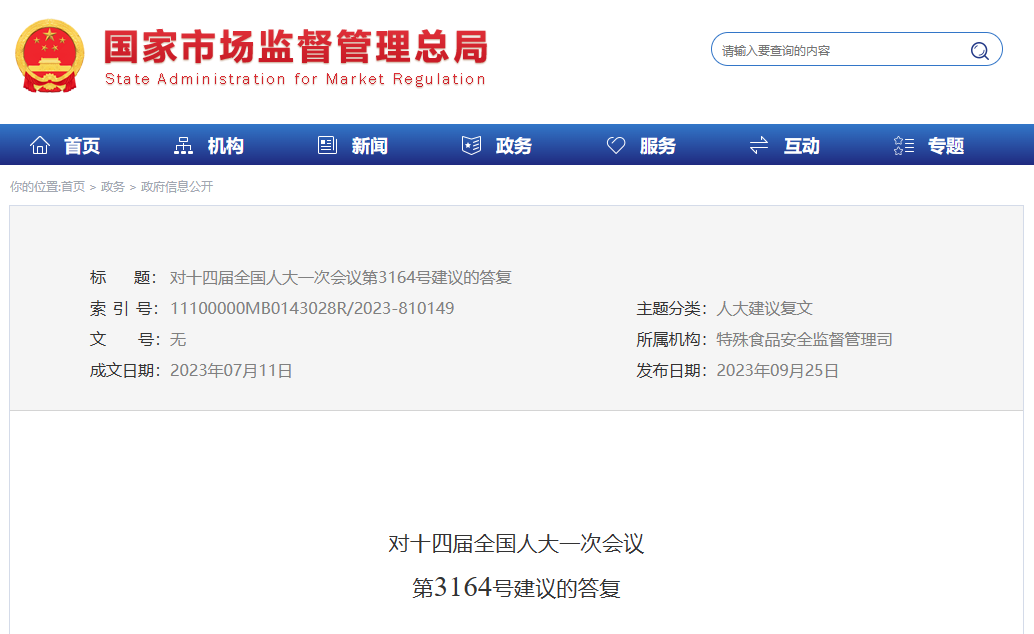Click the two-arrow icon for 互动
Image resolution: width=1034 pixels, height=634 pixels.
click(x=759, y=146)
